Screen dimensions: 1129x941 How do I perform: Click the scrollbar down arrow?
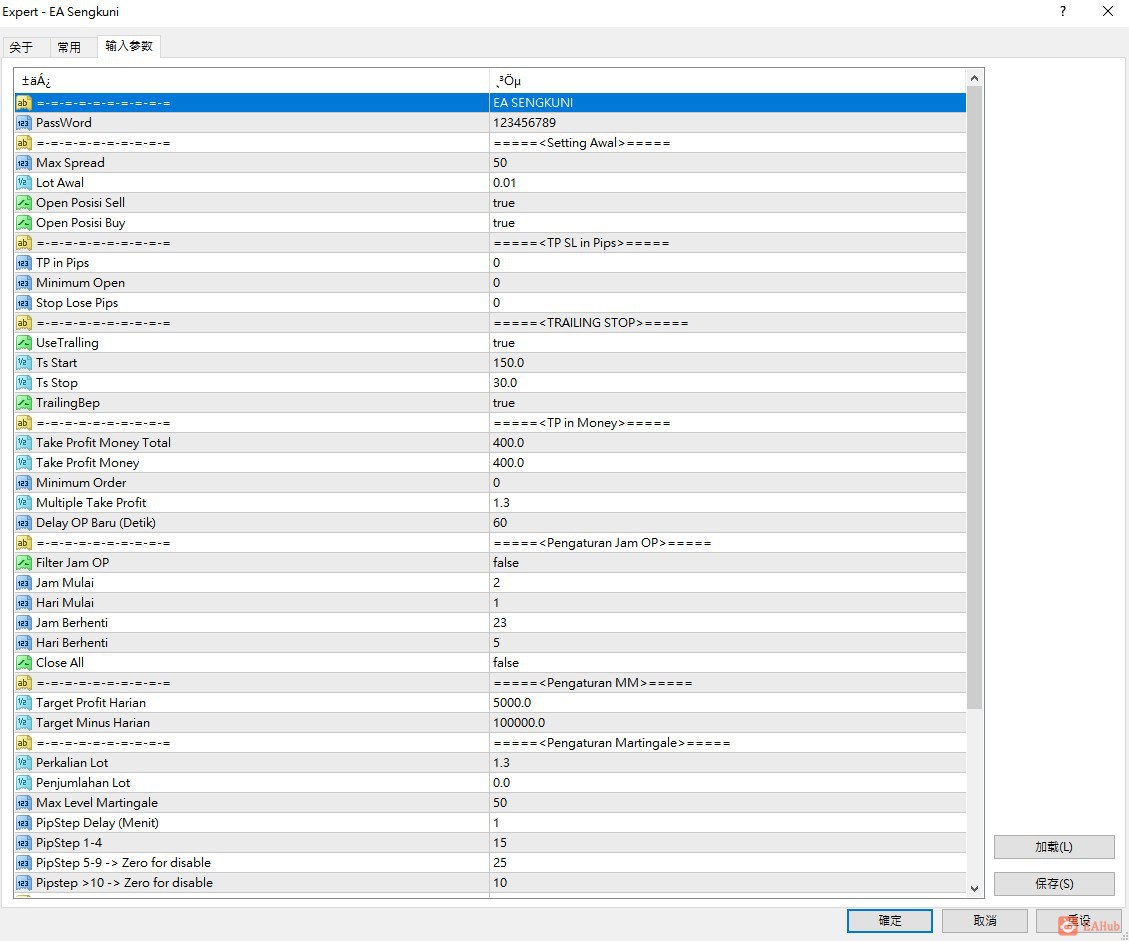tap(974, 889)
